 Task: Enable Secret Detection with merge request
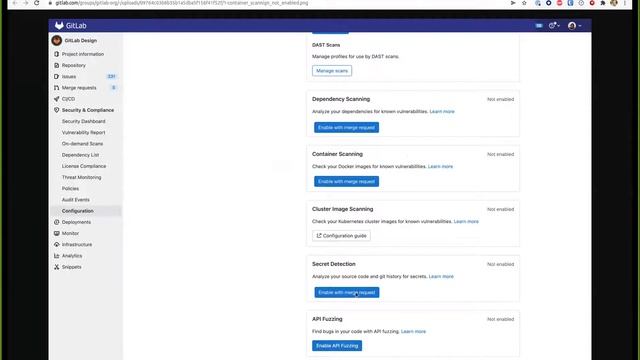coord(347,292)
